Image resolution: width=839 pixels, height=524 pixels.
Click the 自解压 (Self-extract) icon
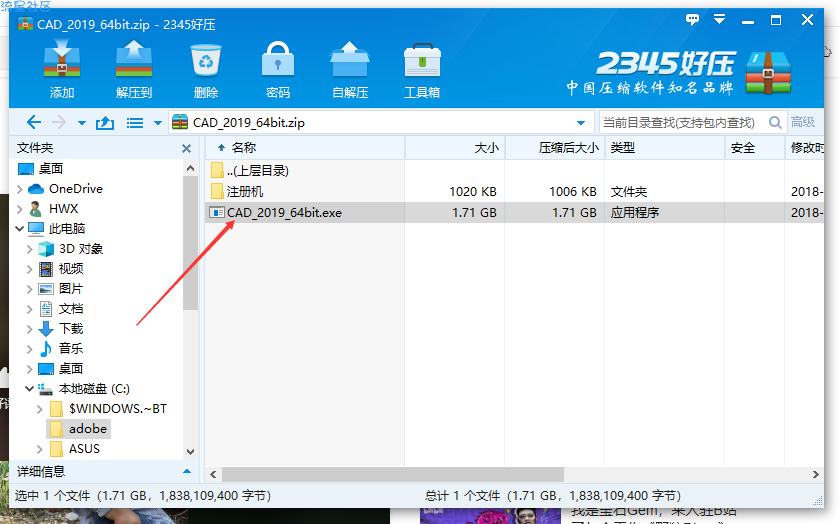click(350, 70)
